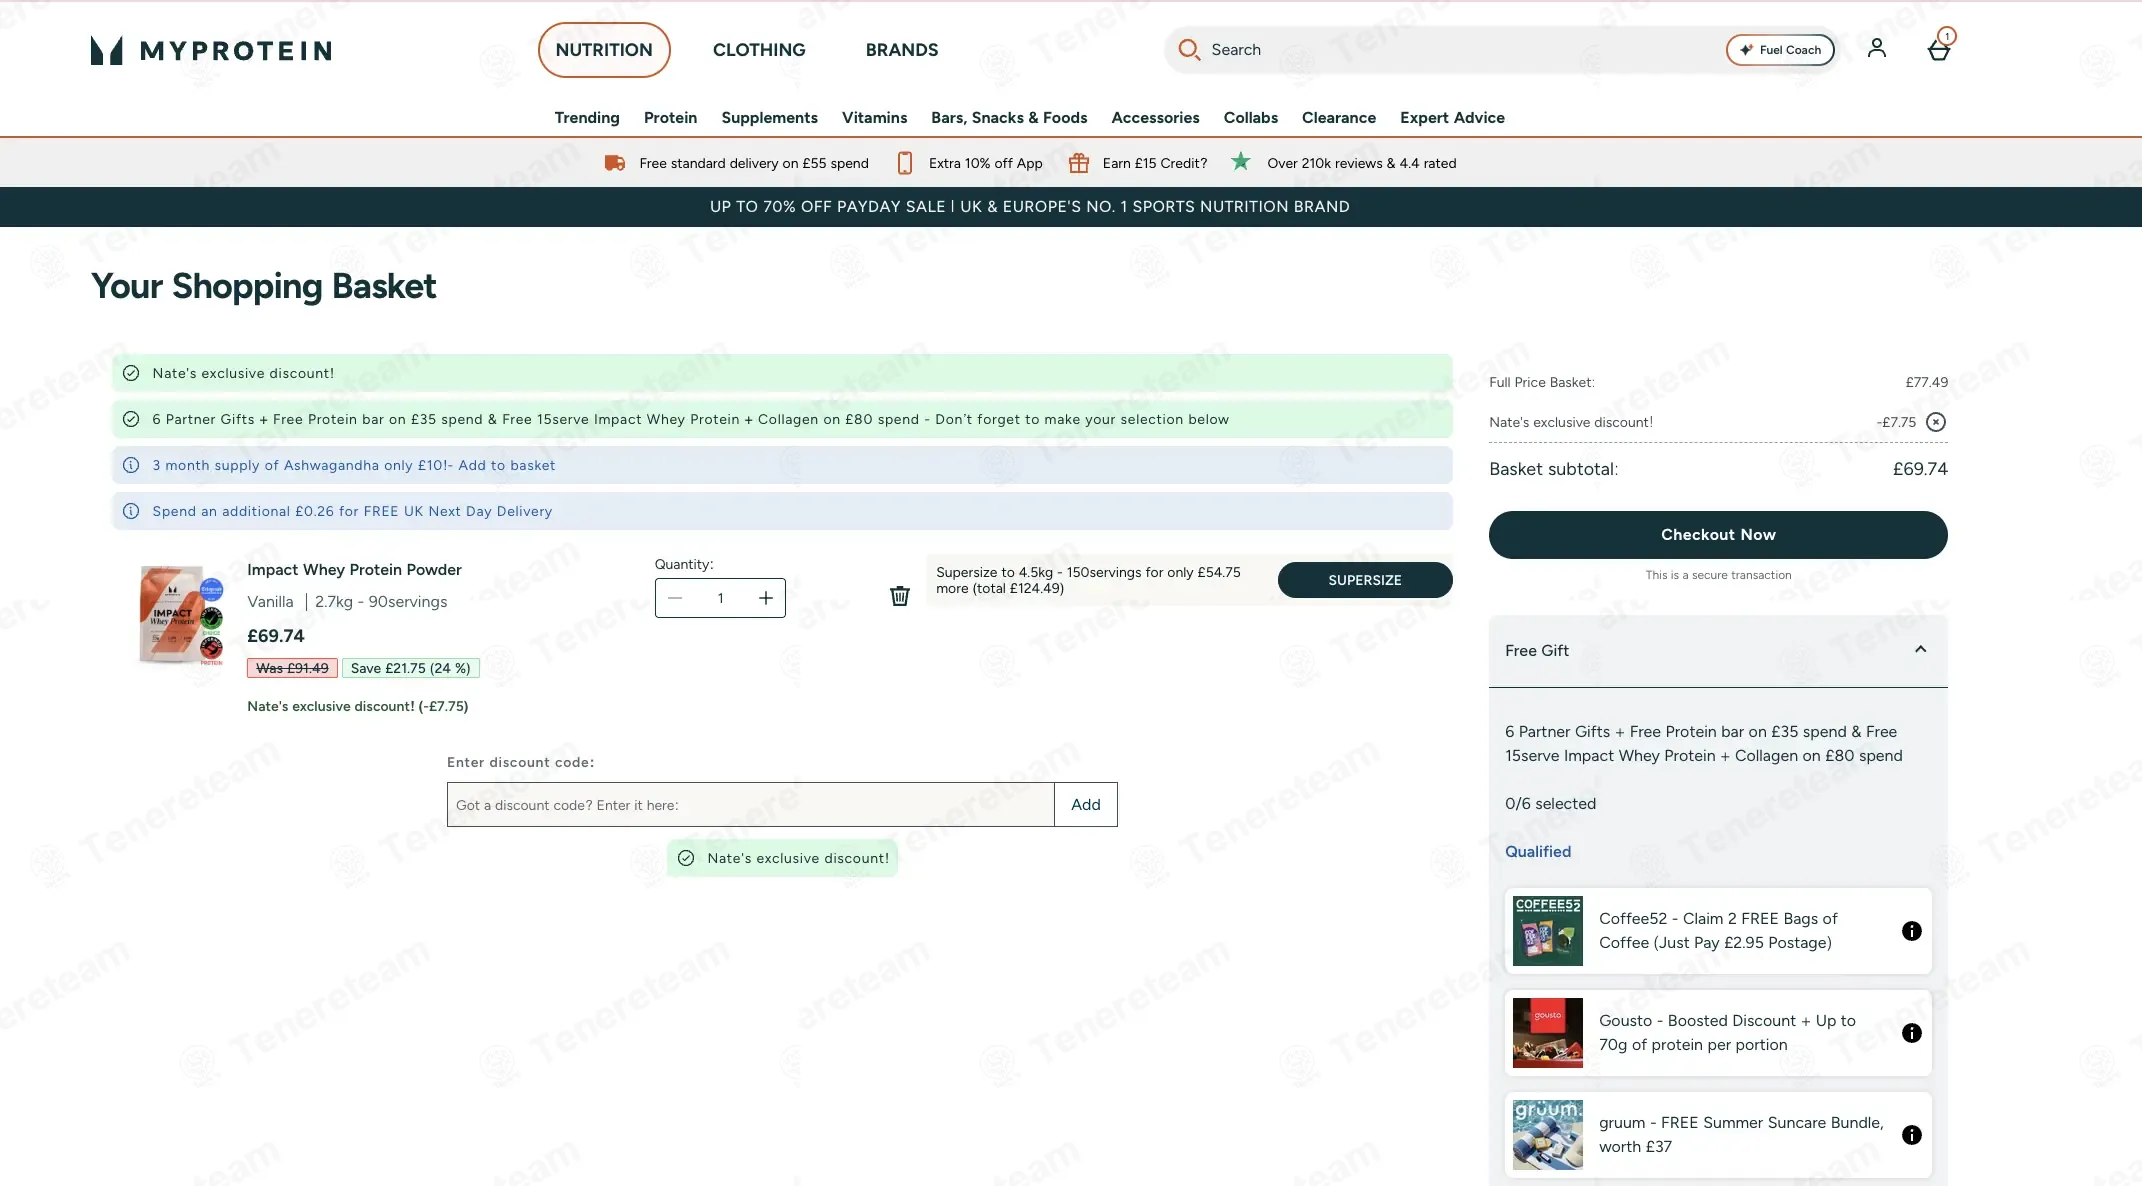This screenshot has height=1186, width=2142.
Task: Show info for Coffee52 gift
Action: point(1911,931)
